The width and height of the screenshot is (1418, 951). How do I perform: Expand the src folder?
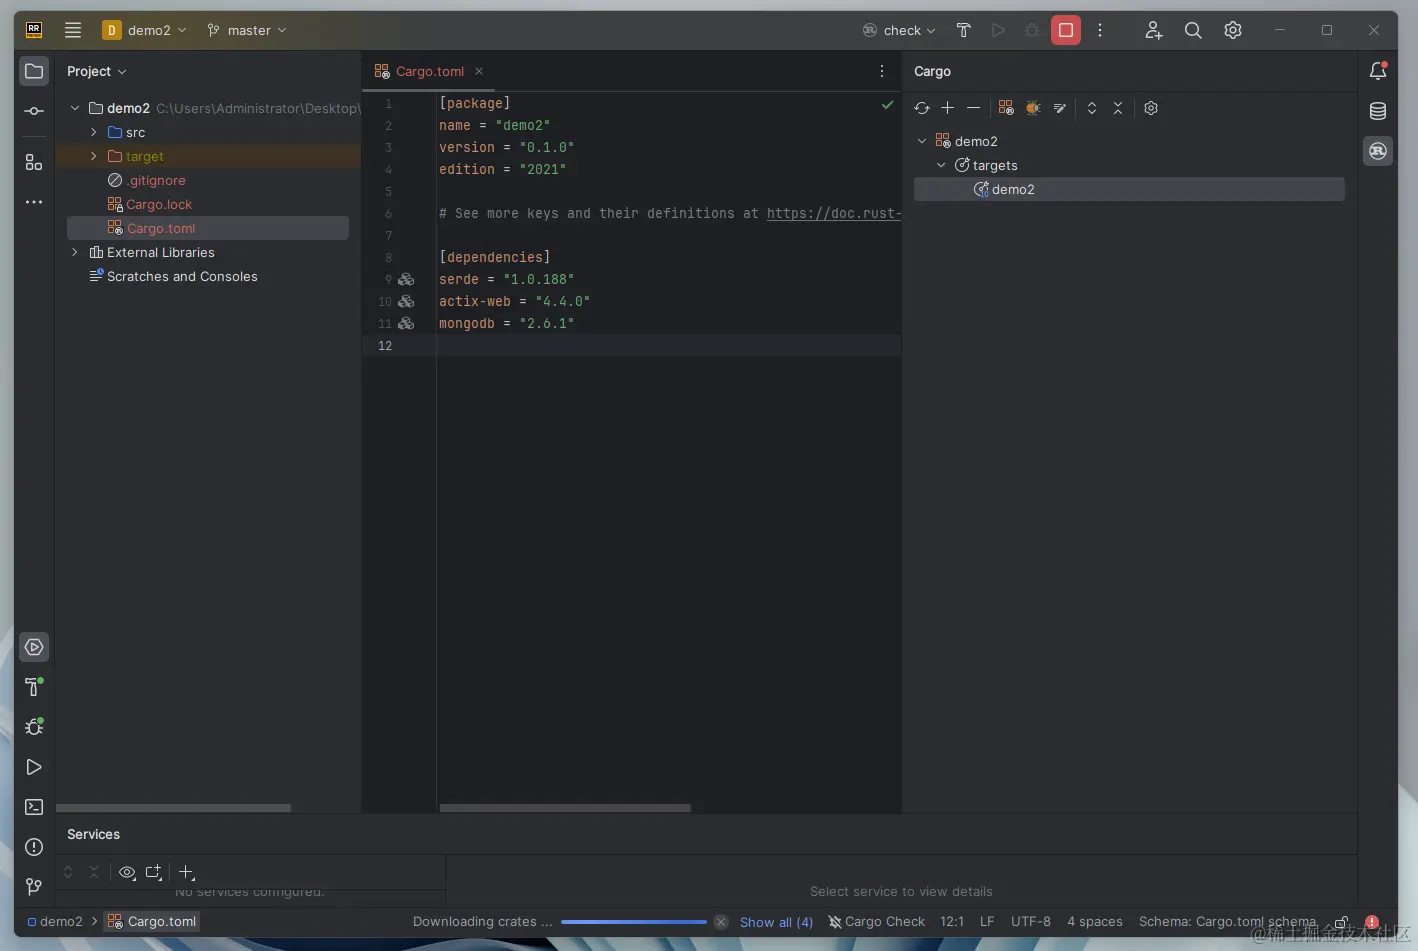(x=94, y=132)
